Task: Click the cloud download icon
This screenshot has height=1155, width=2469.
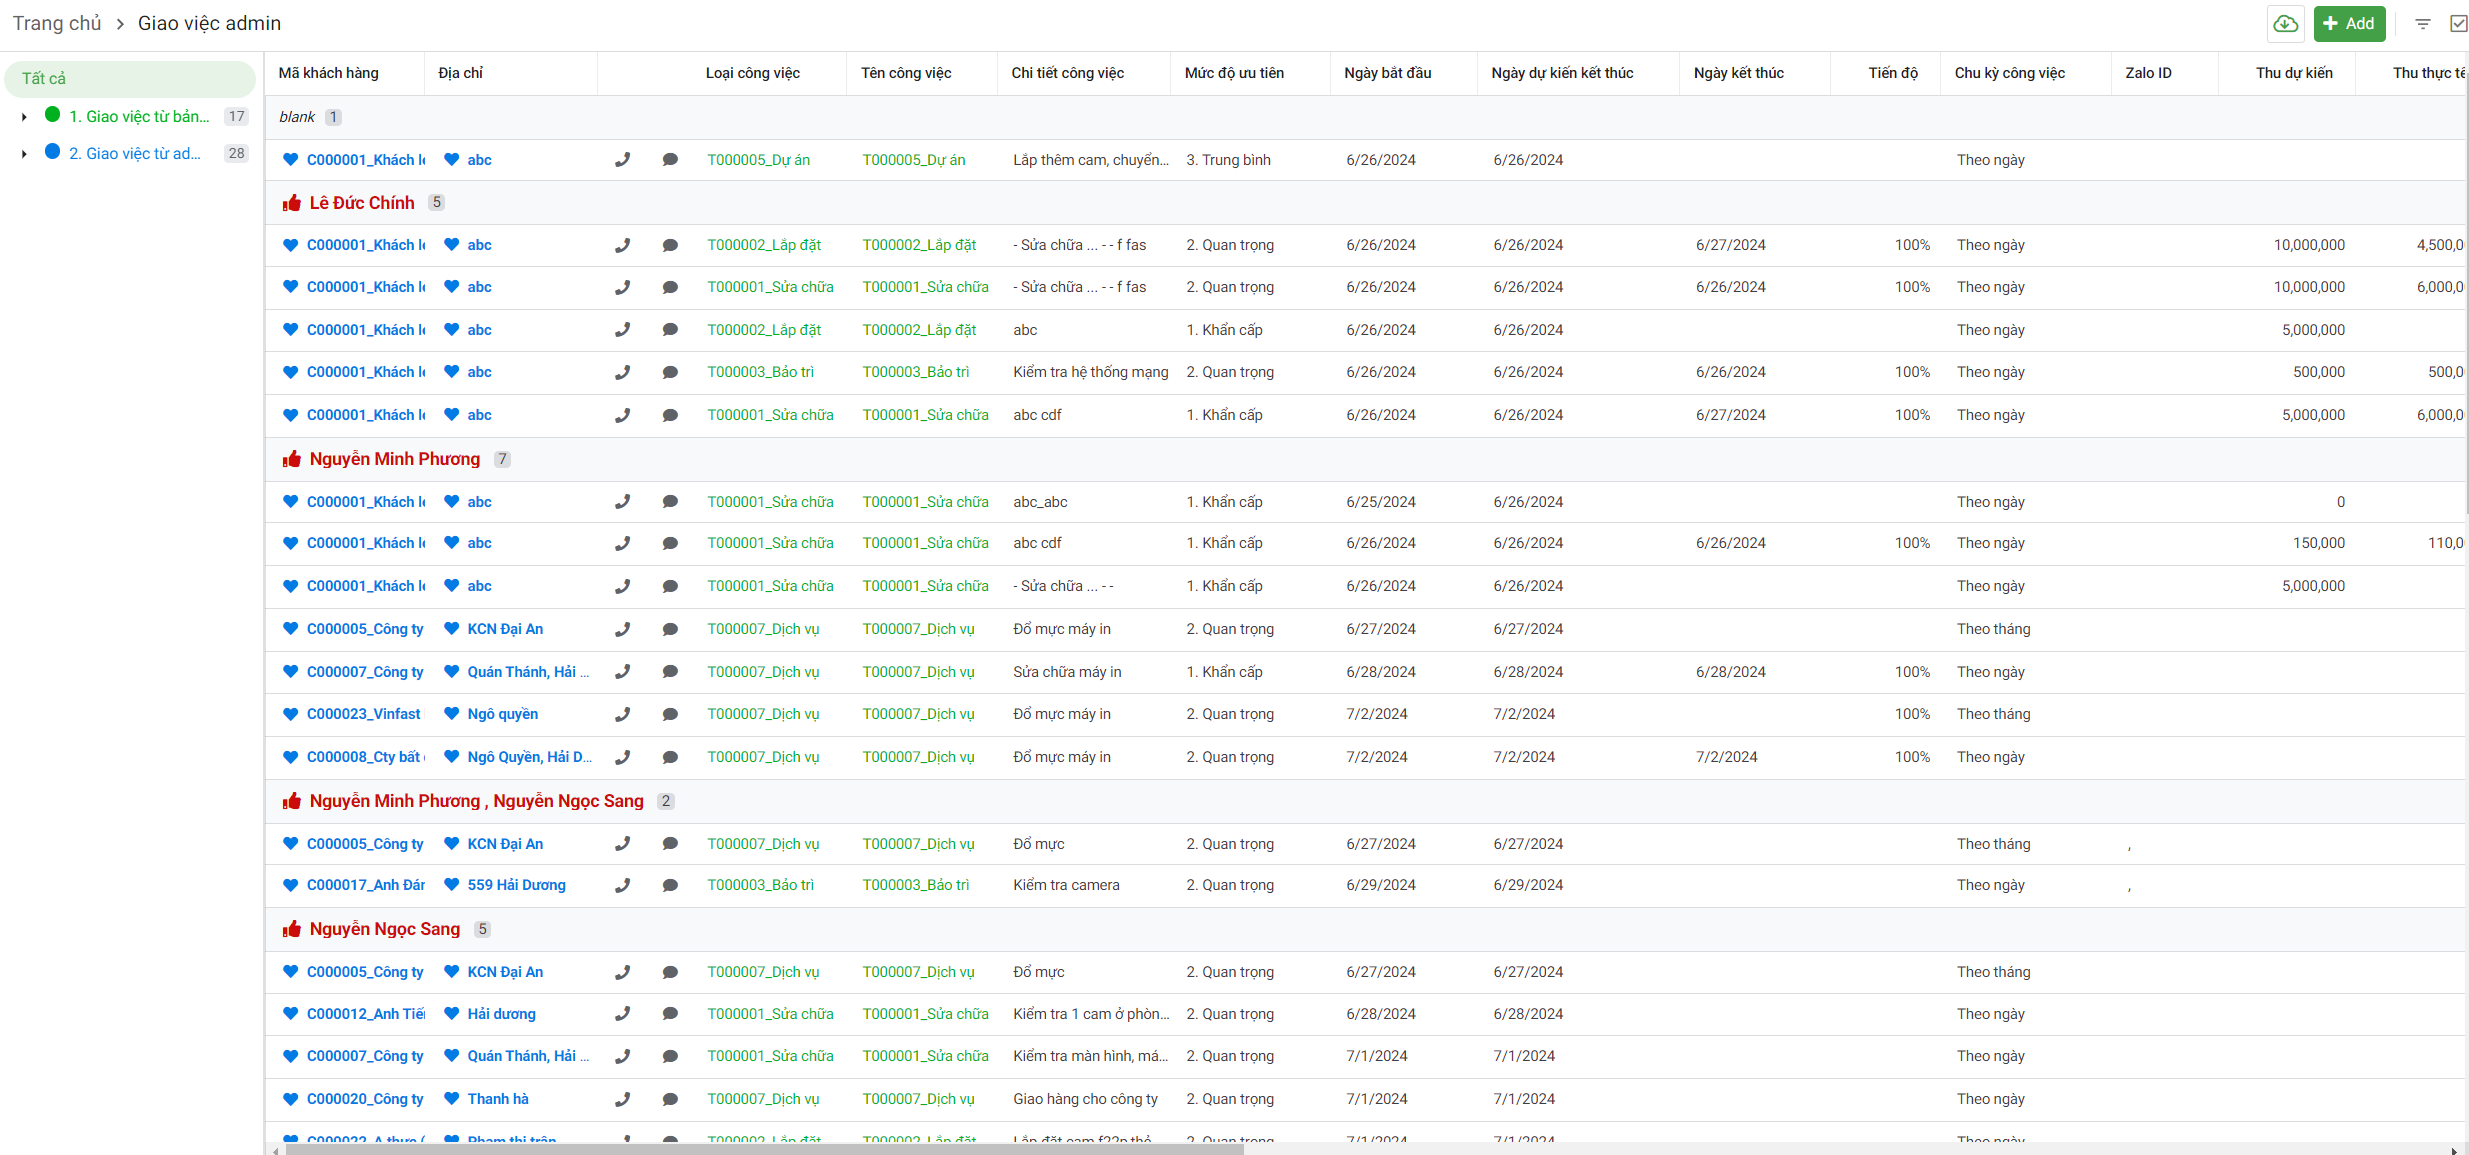Action: [2285, 24]
